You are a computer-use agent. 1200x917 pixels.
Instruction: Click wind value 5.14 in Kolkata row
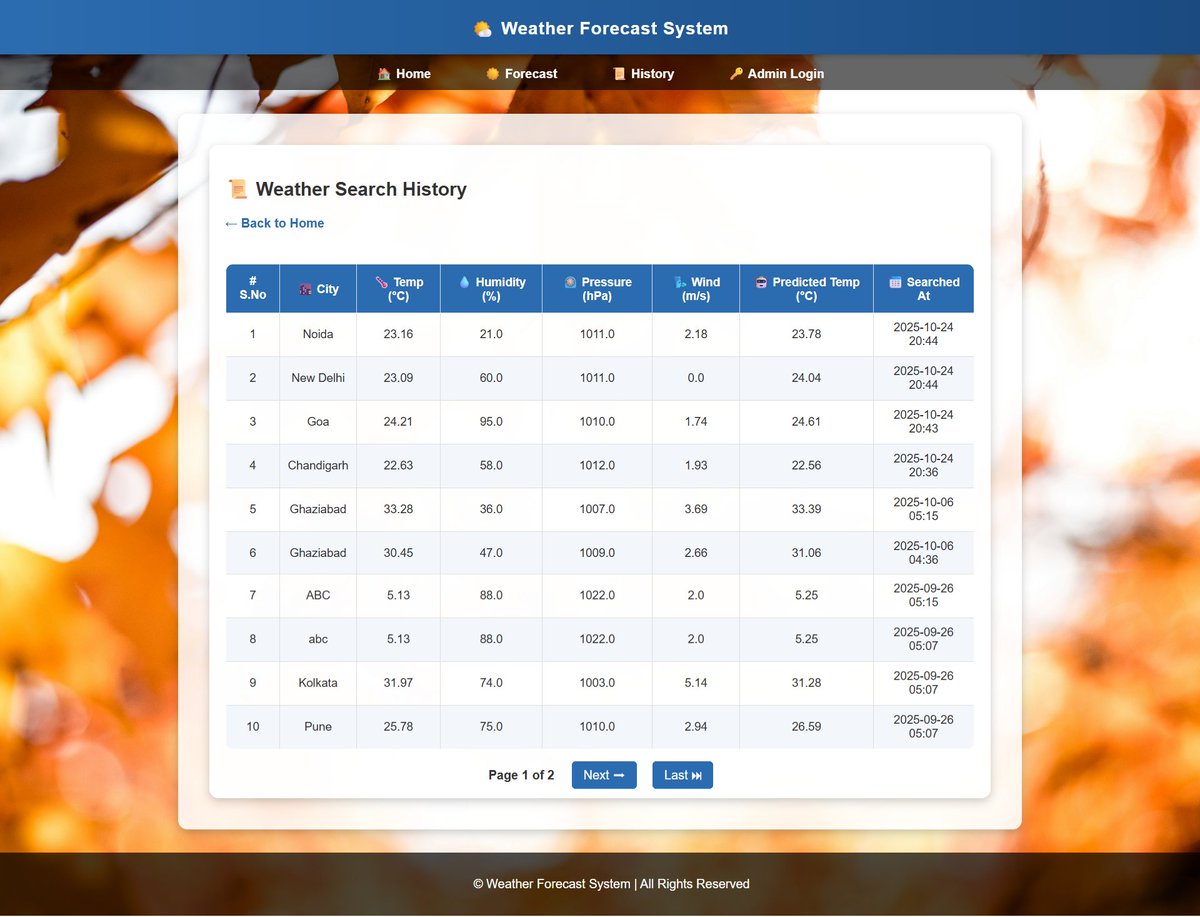pos(696,683)
